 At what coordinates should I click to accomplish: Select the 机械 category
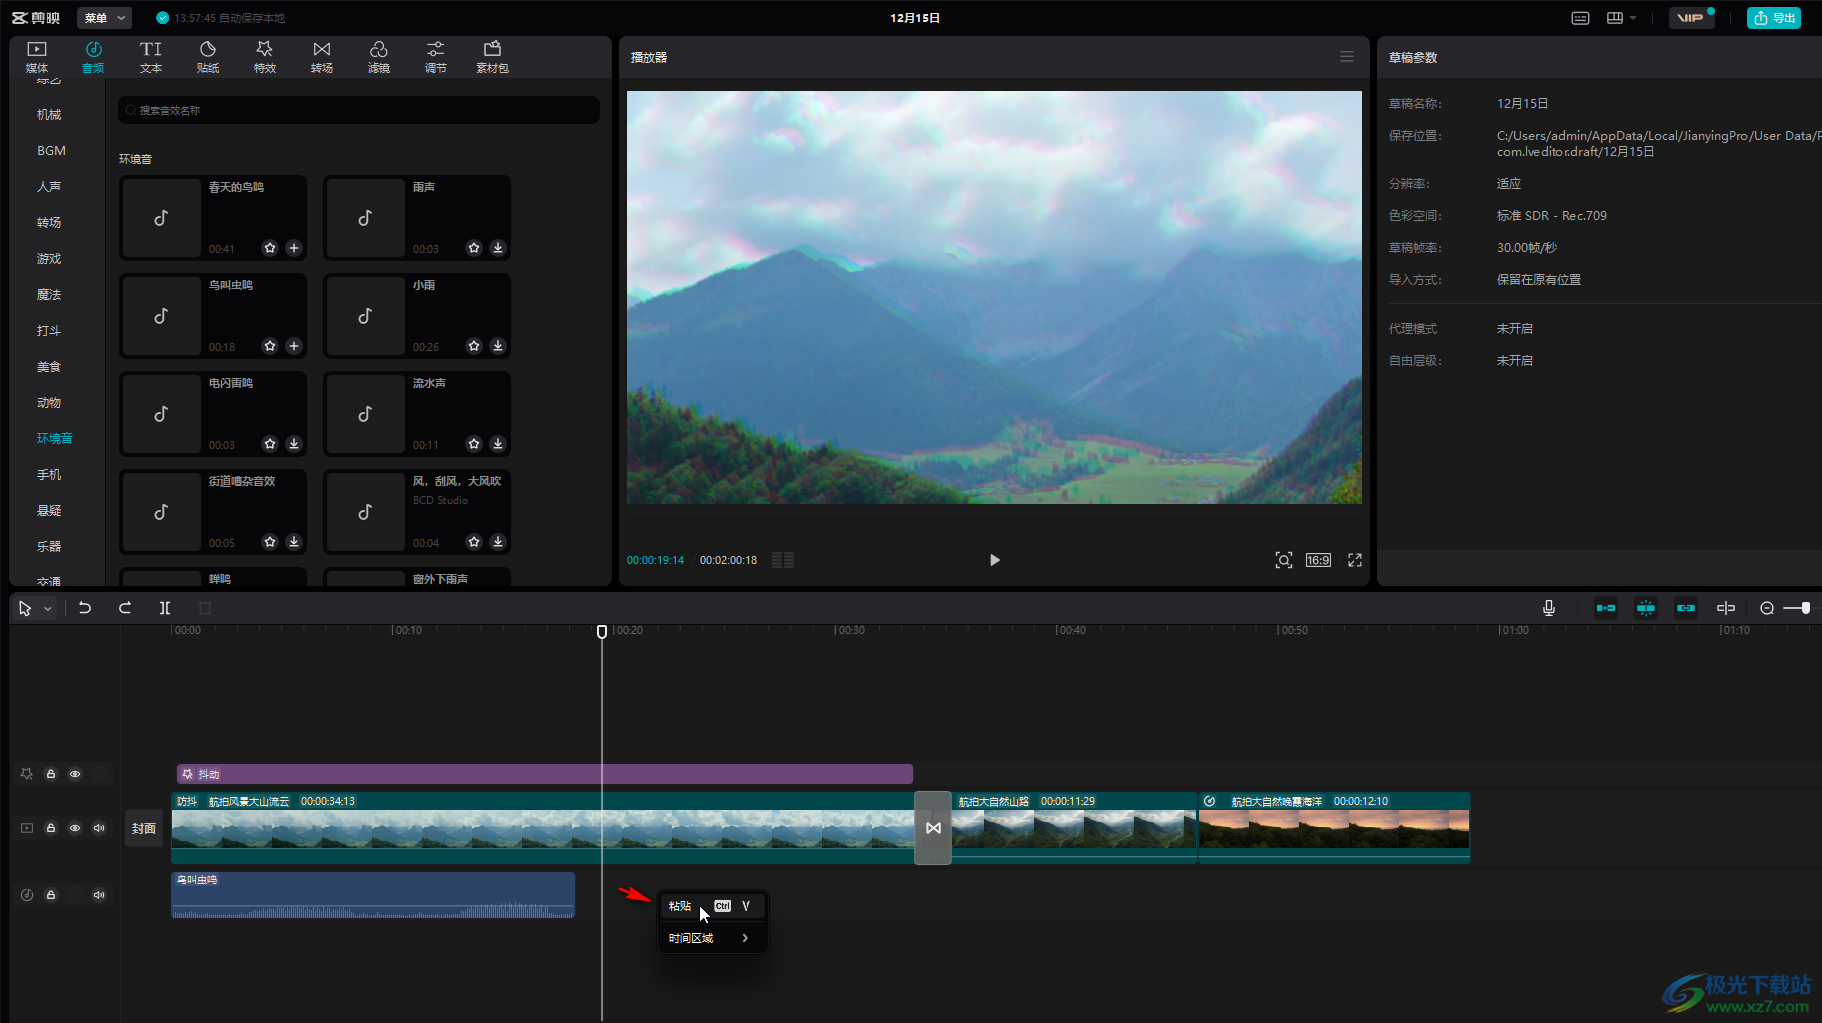(49, 114)
